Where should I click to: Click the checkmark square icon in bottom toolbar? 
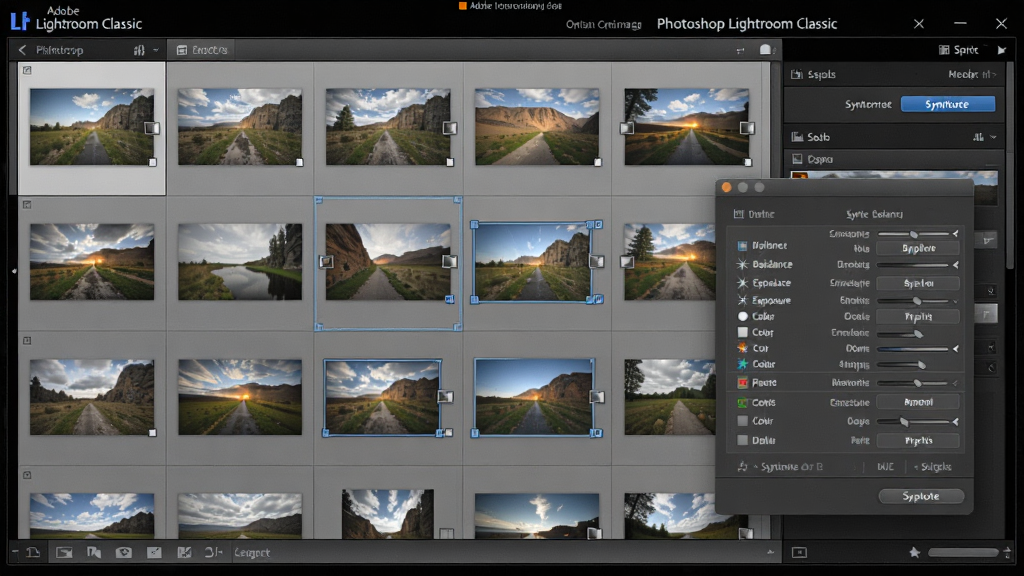154,552
